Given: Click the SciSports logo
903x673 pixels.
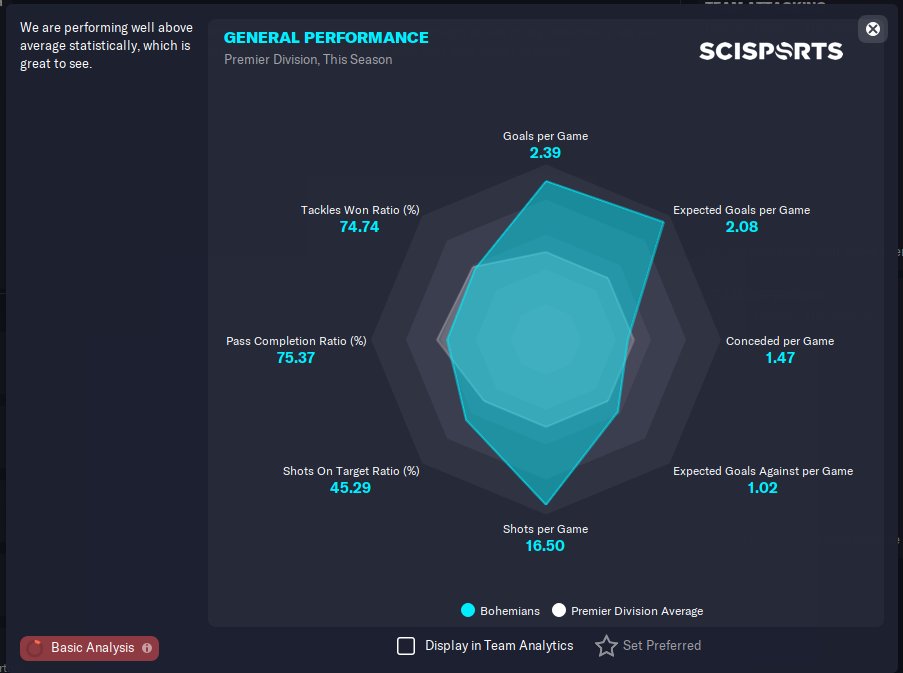Looking at the screenshot, I should [771, 51].
